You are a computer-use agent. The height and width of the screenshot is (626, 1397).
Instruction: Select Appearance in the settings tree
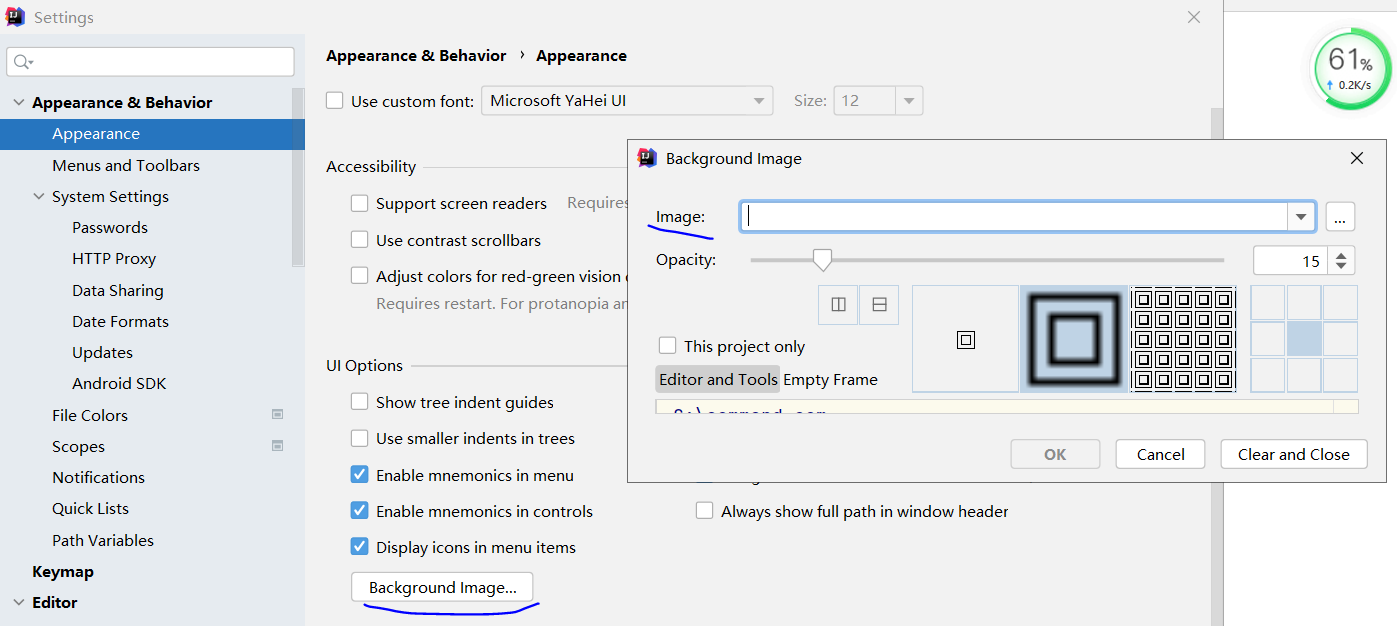(x=152, y=134)
